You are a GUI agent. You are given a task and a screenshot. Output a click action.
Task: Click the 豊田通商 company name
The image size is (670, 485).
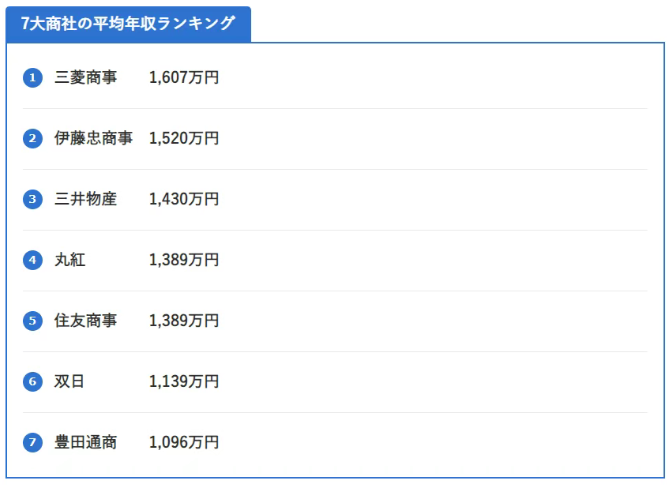[85, 442]
